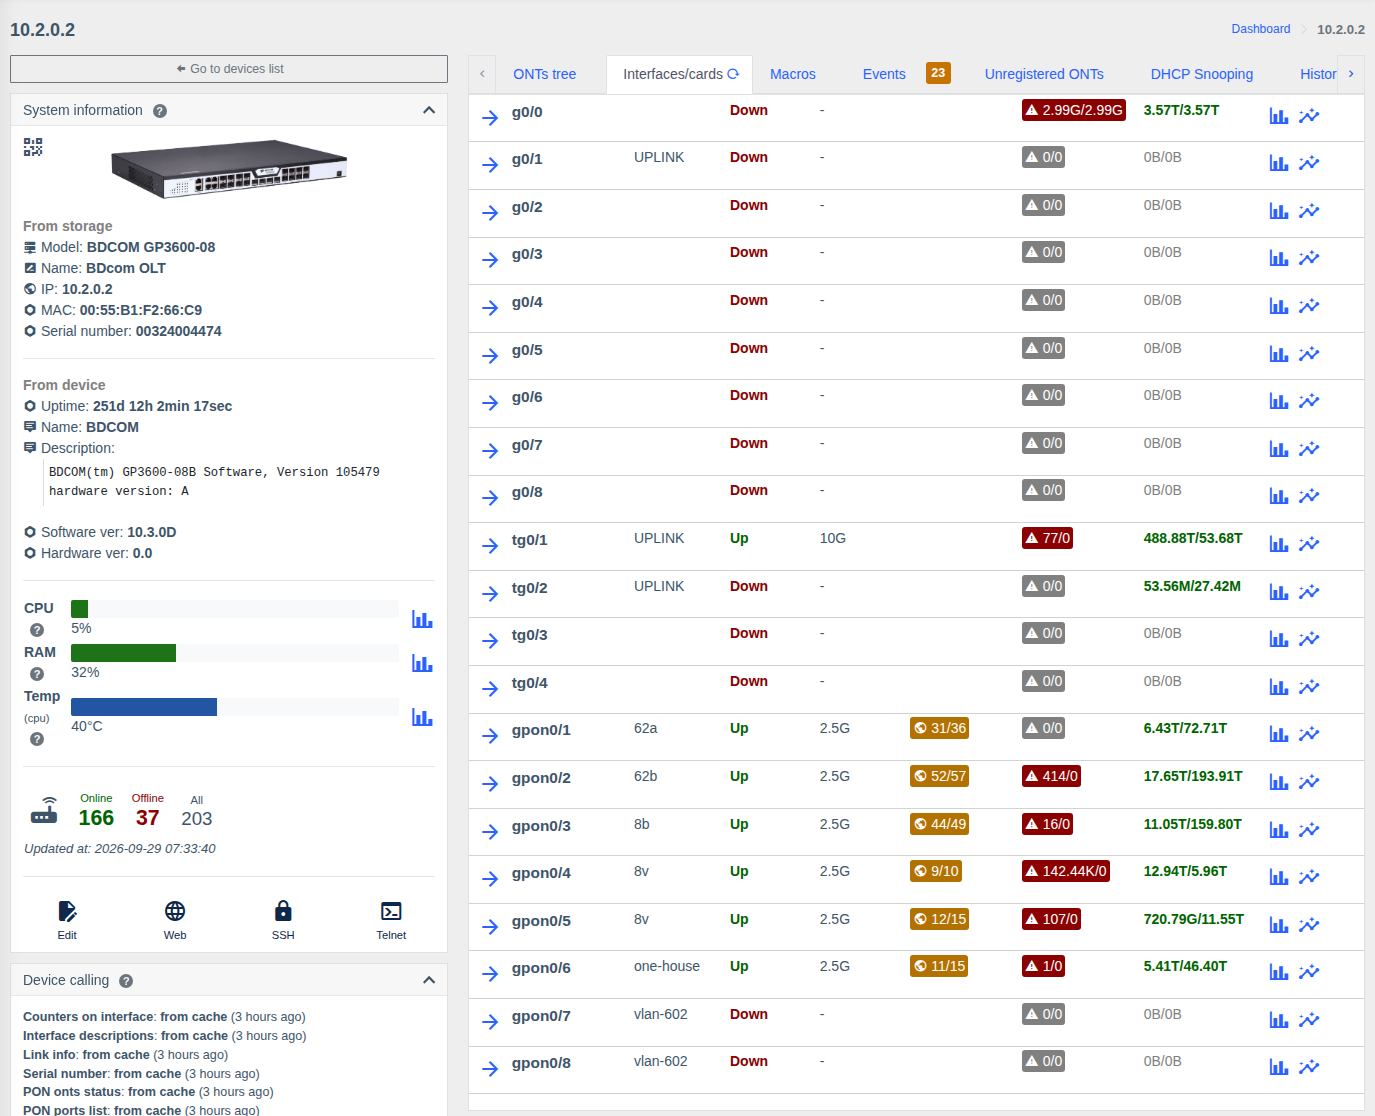Click the Events count badge 23
1375x1116 pixels.
click(x=938, y=73)
